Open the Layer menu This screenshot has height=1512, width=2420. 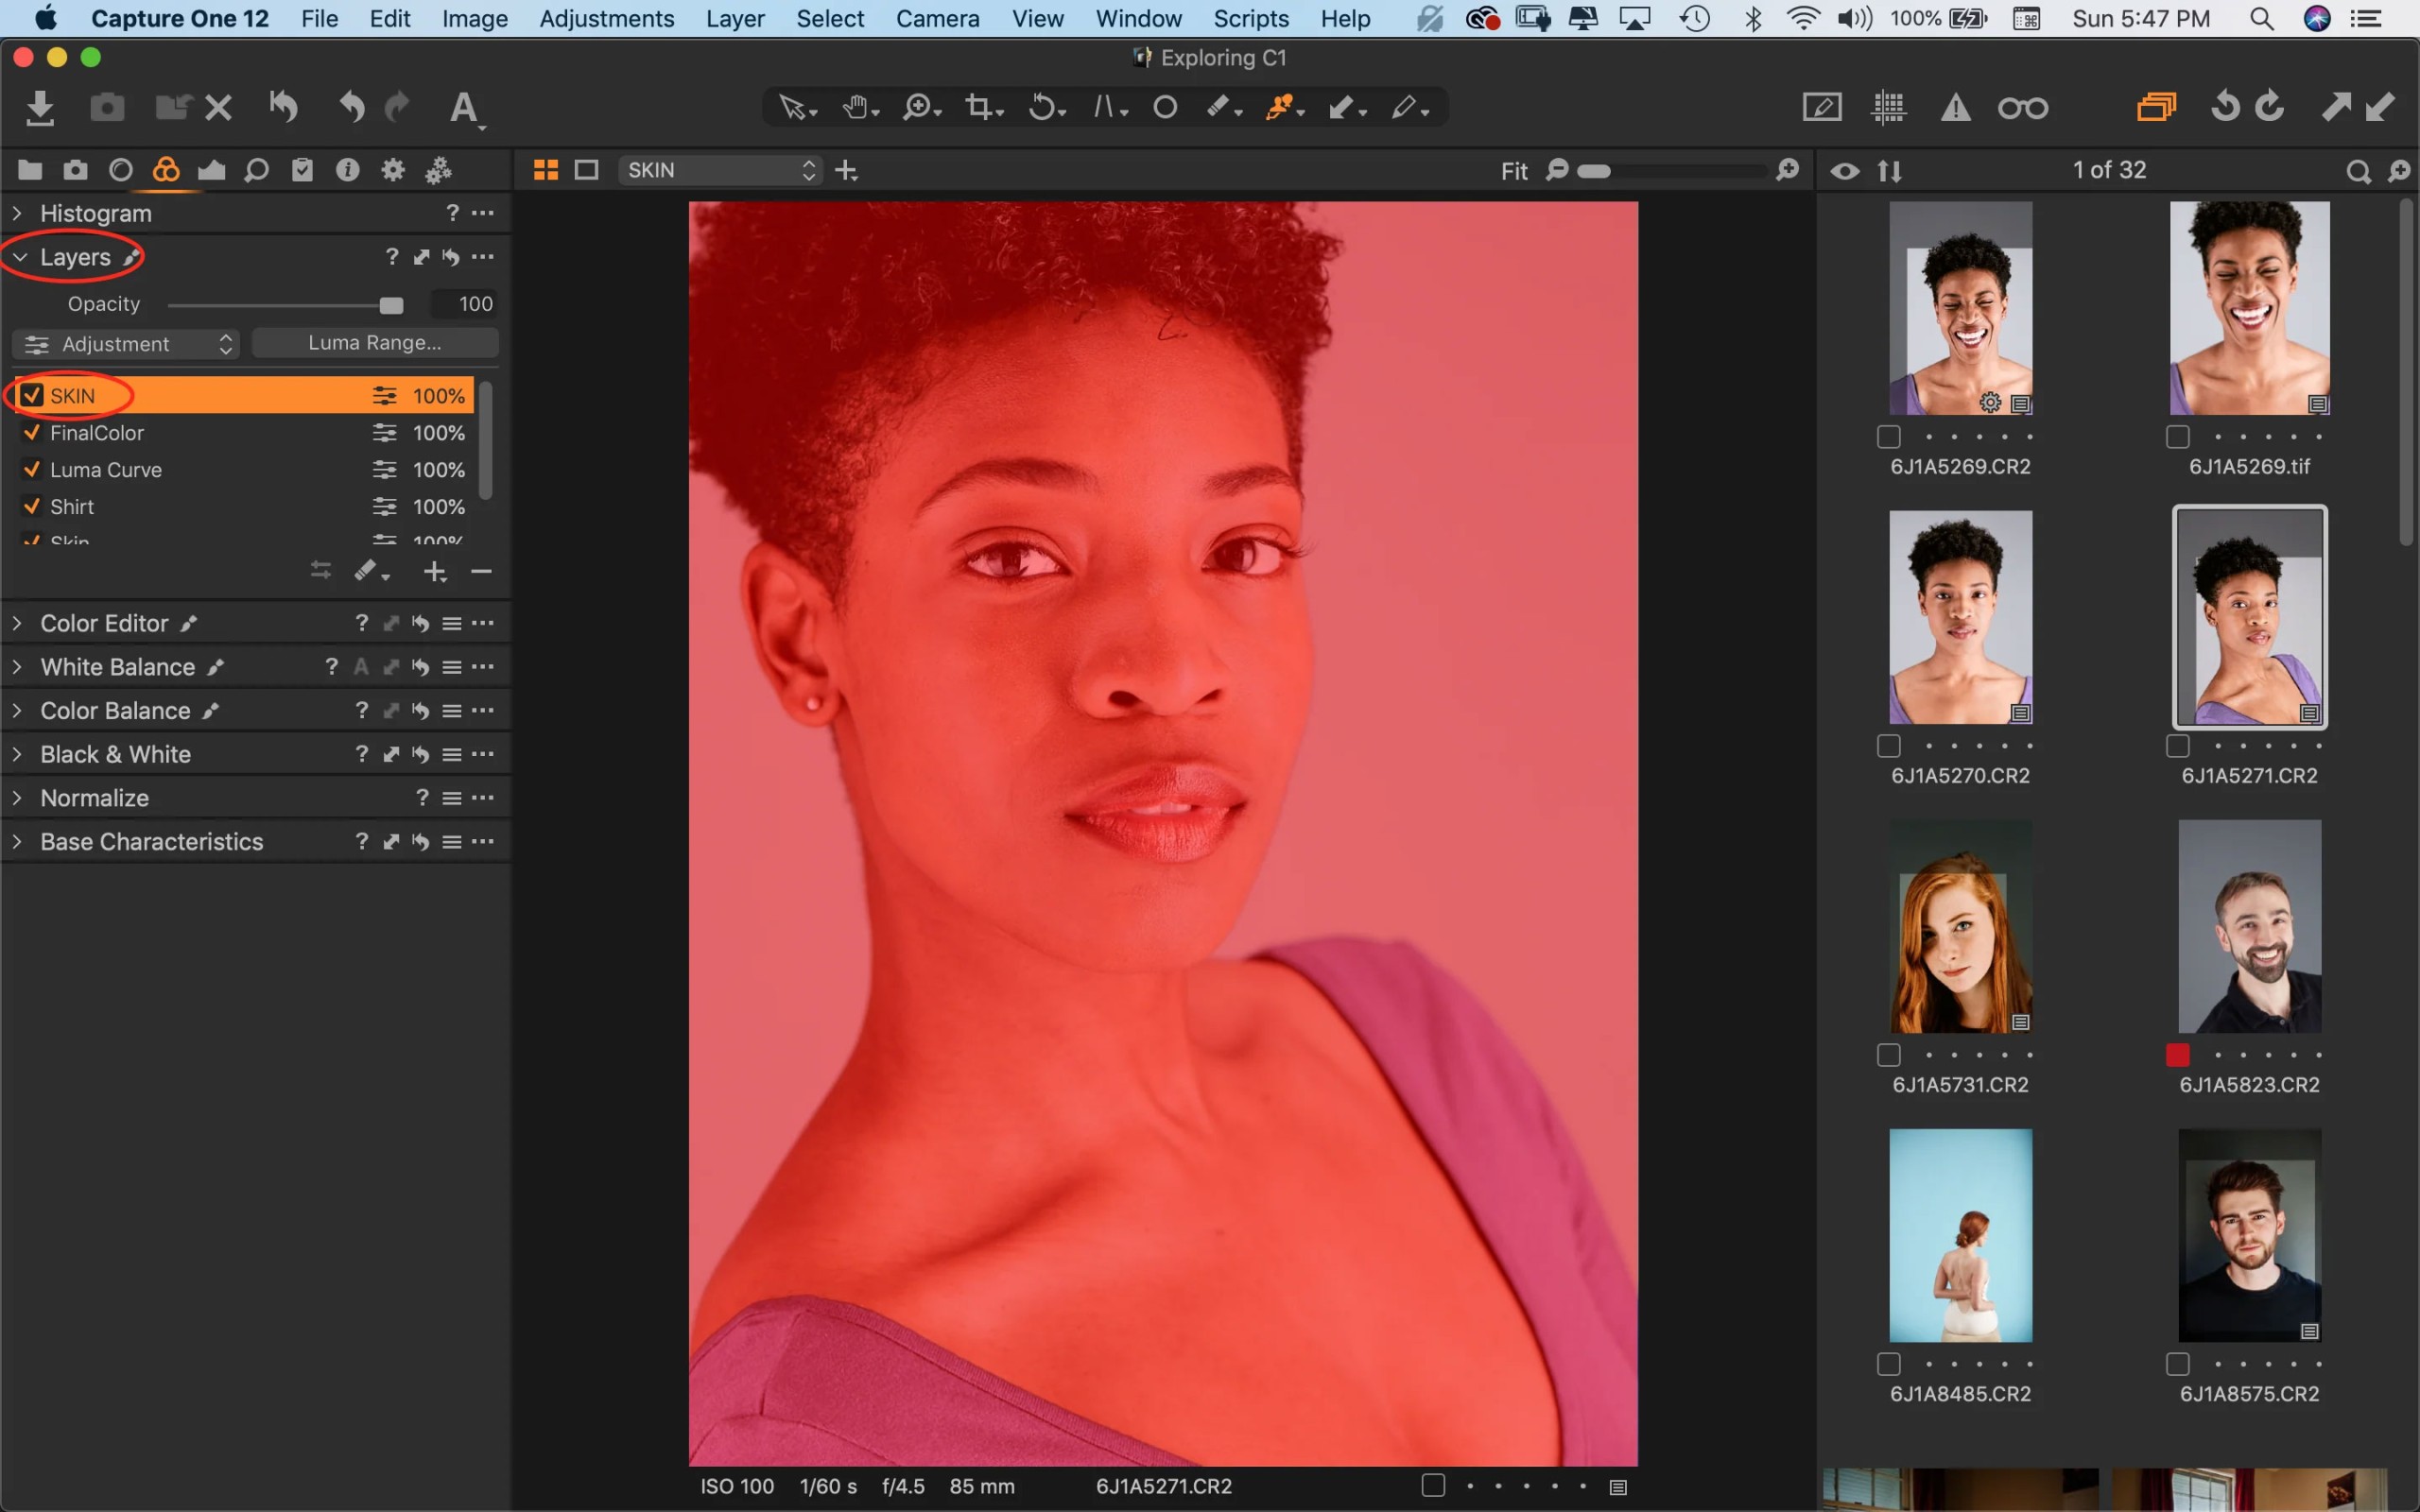(735, 18)
